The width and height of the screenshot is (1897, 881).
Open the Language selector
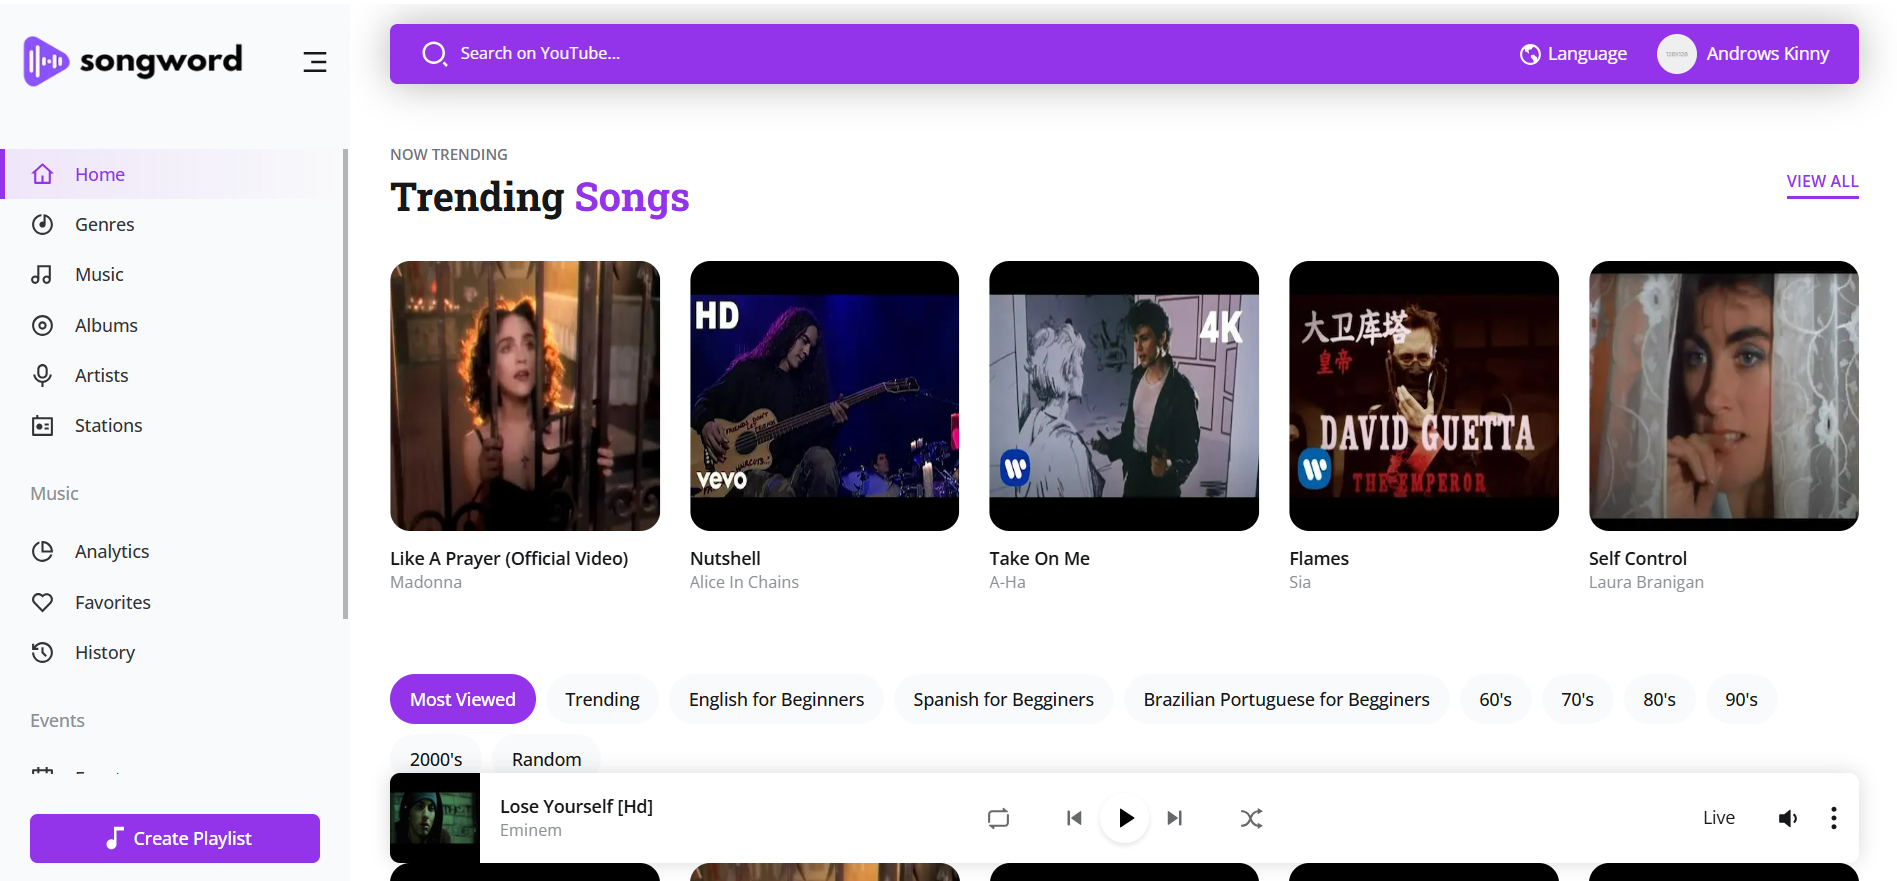(x=1573, y=54)
